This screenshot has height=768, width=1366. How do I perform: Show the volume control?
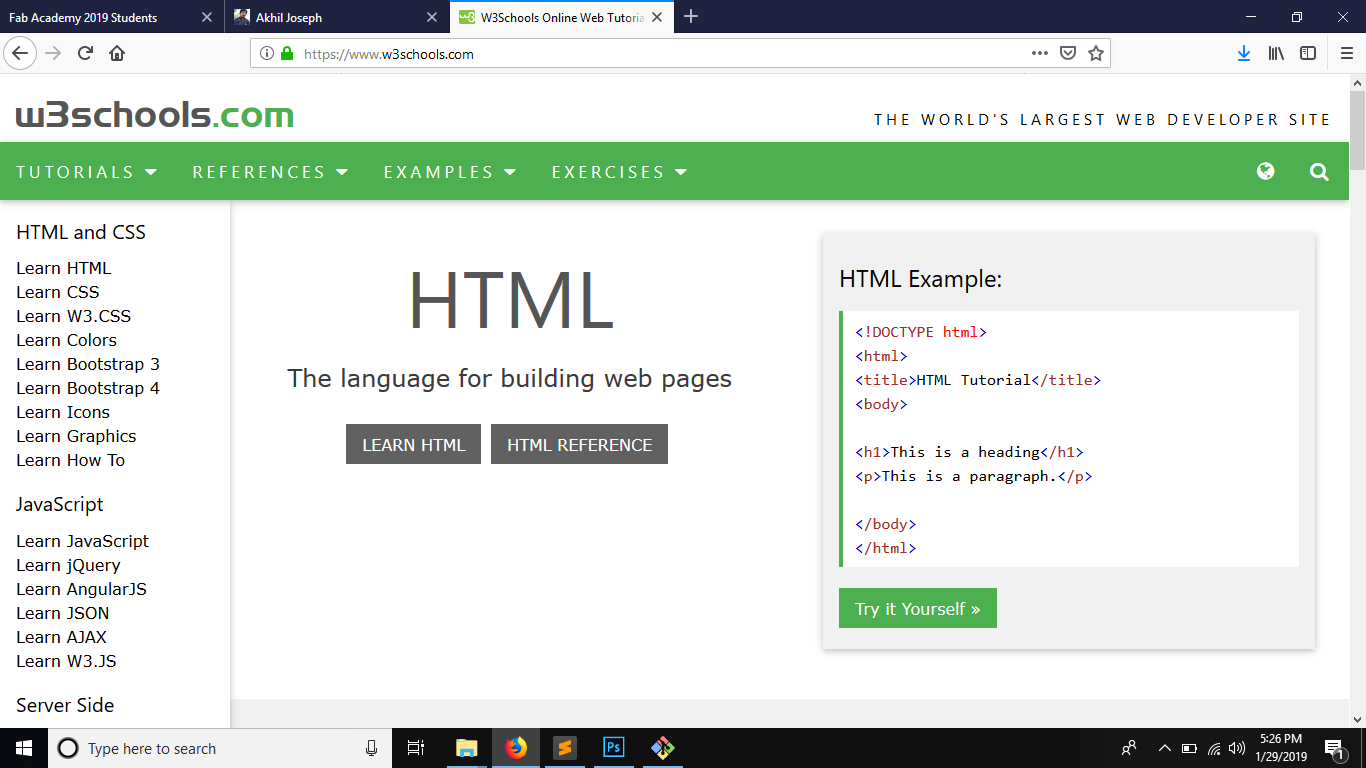1237,748
